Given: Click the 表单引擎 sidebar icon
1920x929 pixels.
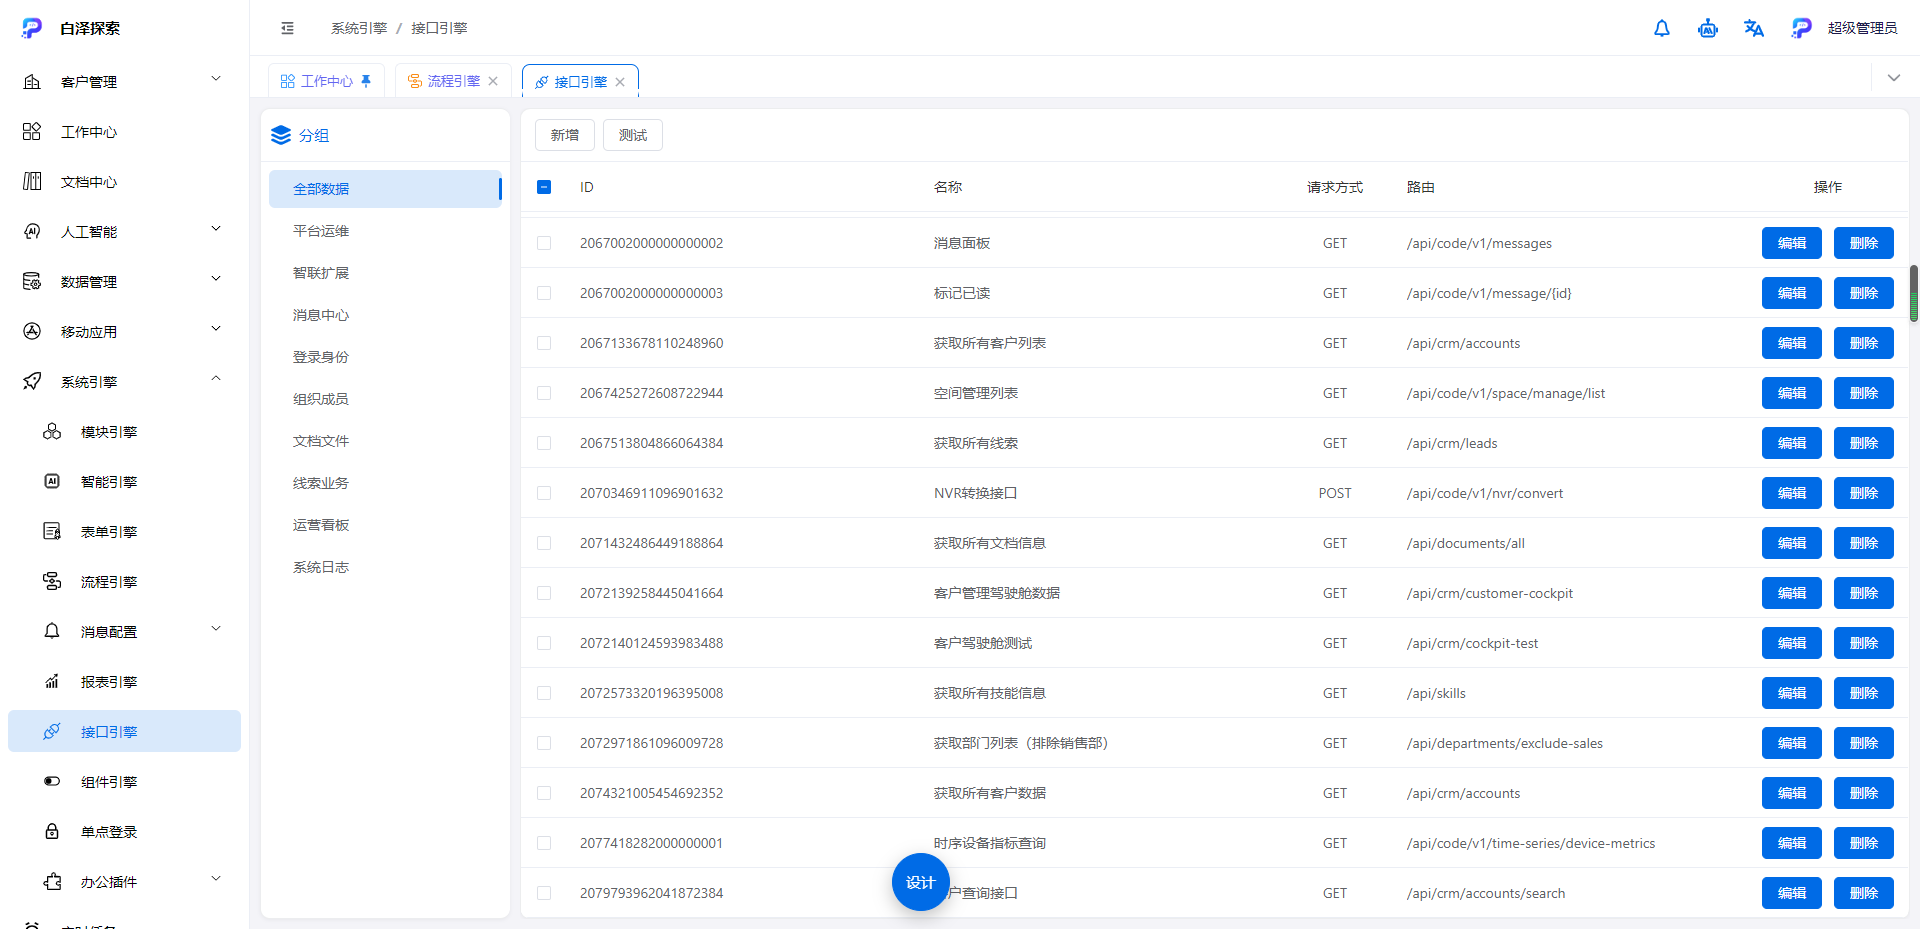Looking at the screenshot, I should (x=52, y=532).
